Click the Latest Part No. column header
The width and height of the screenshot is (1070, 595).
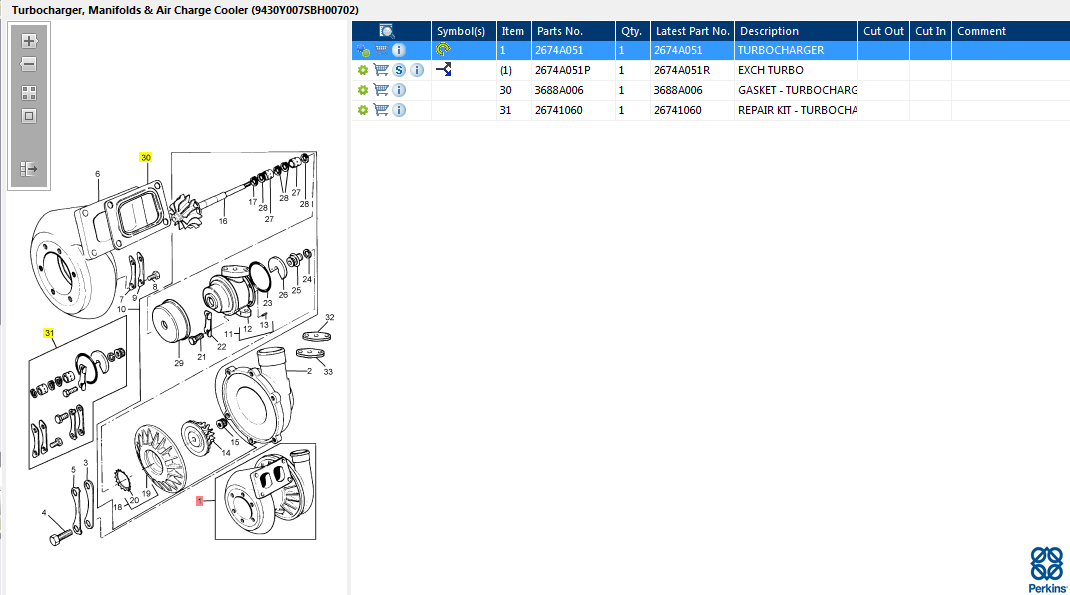pyautogui.click(x=692, y=31)
